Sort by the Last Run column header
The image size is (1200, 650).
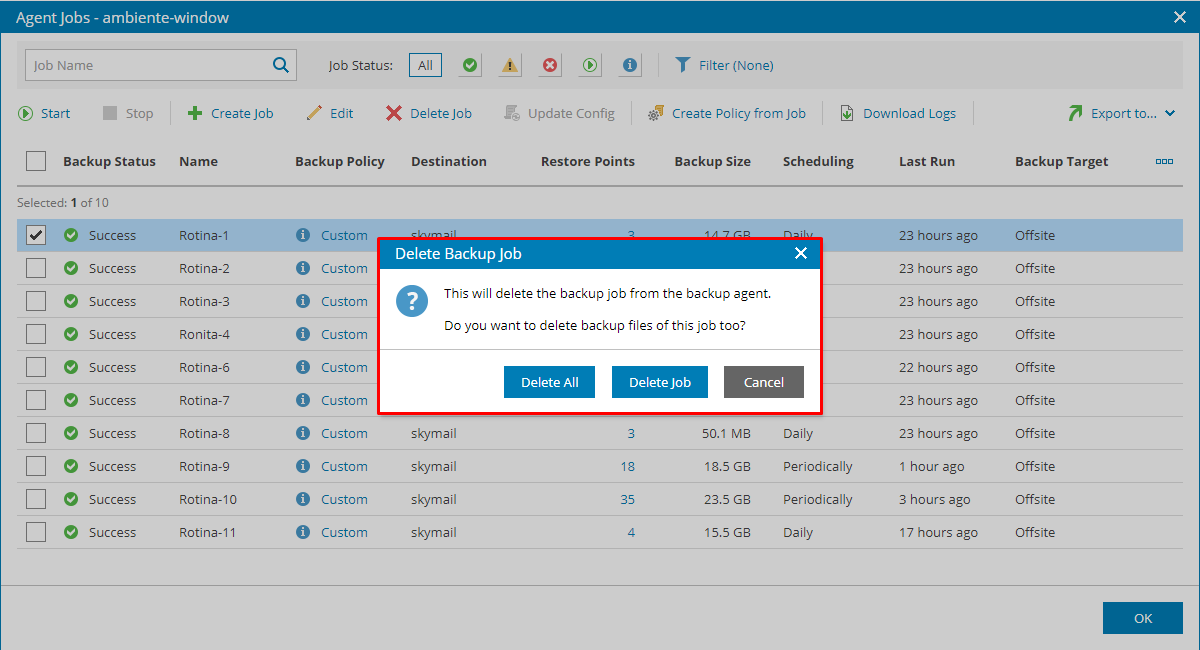927,161
